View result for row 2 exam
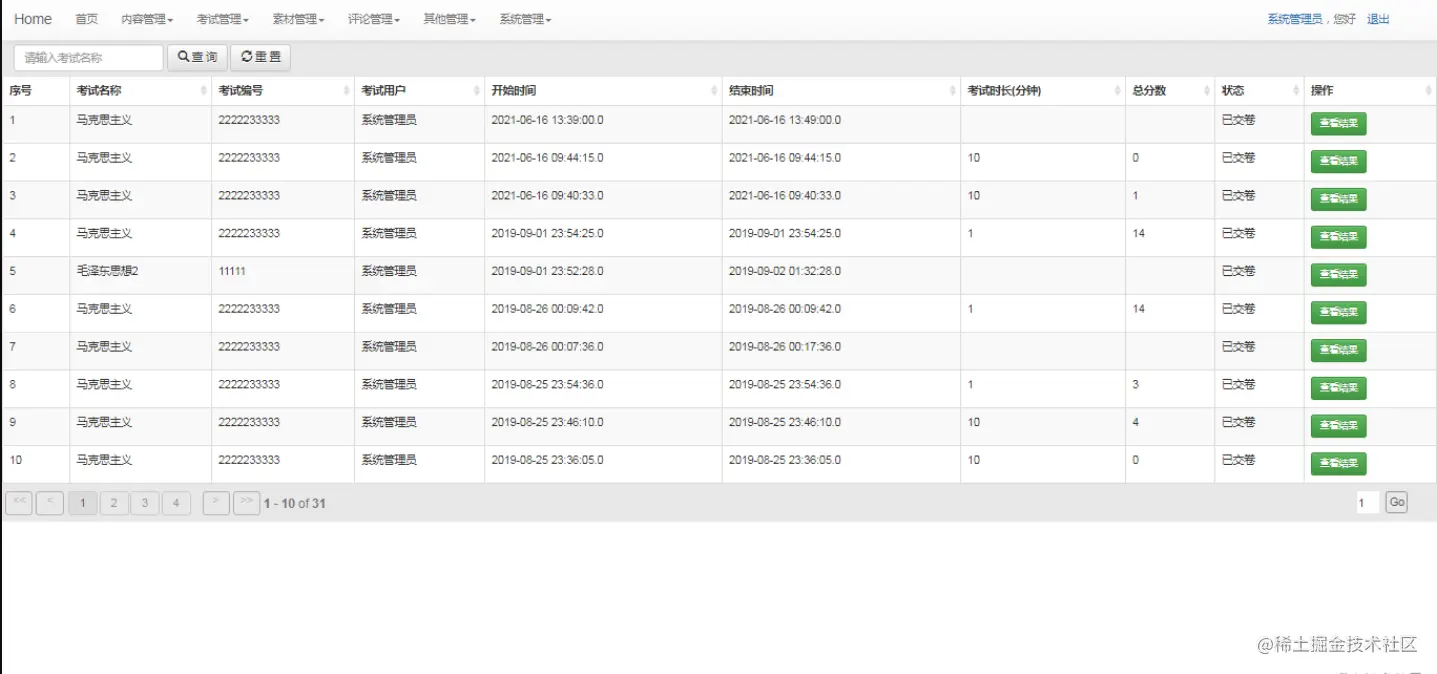 point(1338,162)
